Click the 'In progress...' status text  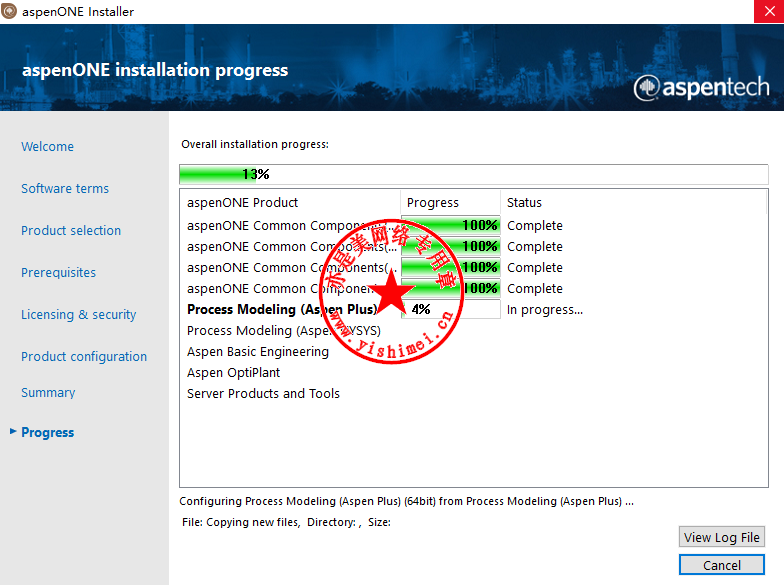545,310
